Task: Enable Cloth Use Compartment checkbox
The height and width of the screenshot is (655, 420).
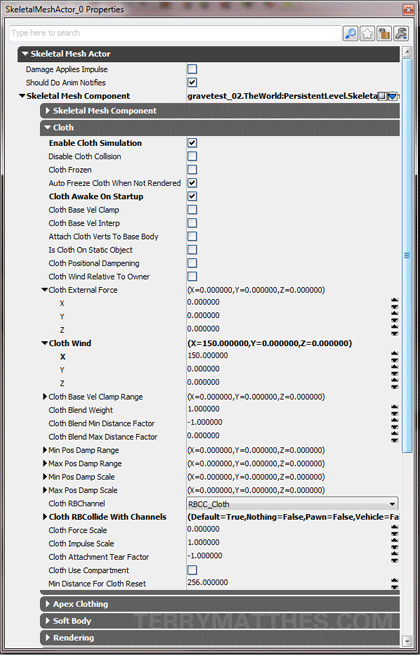Action: [x=192, y=570]
